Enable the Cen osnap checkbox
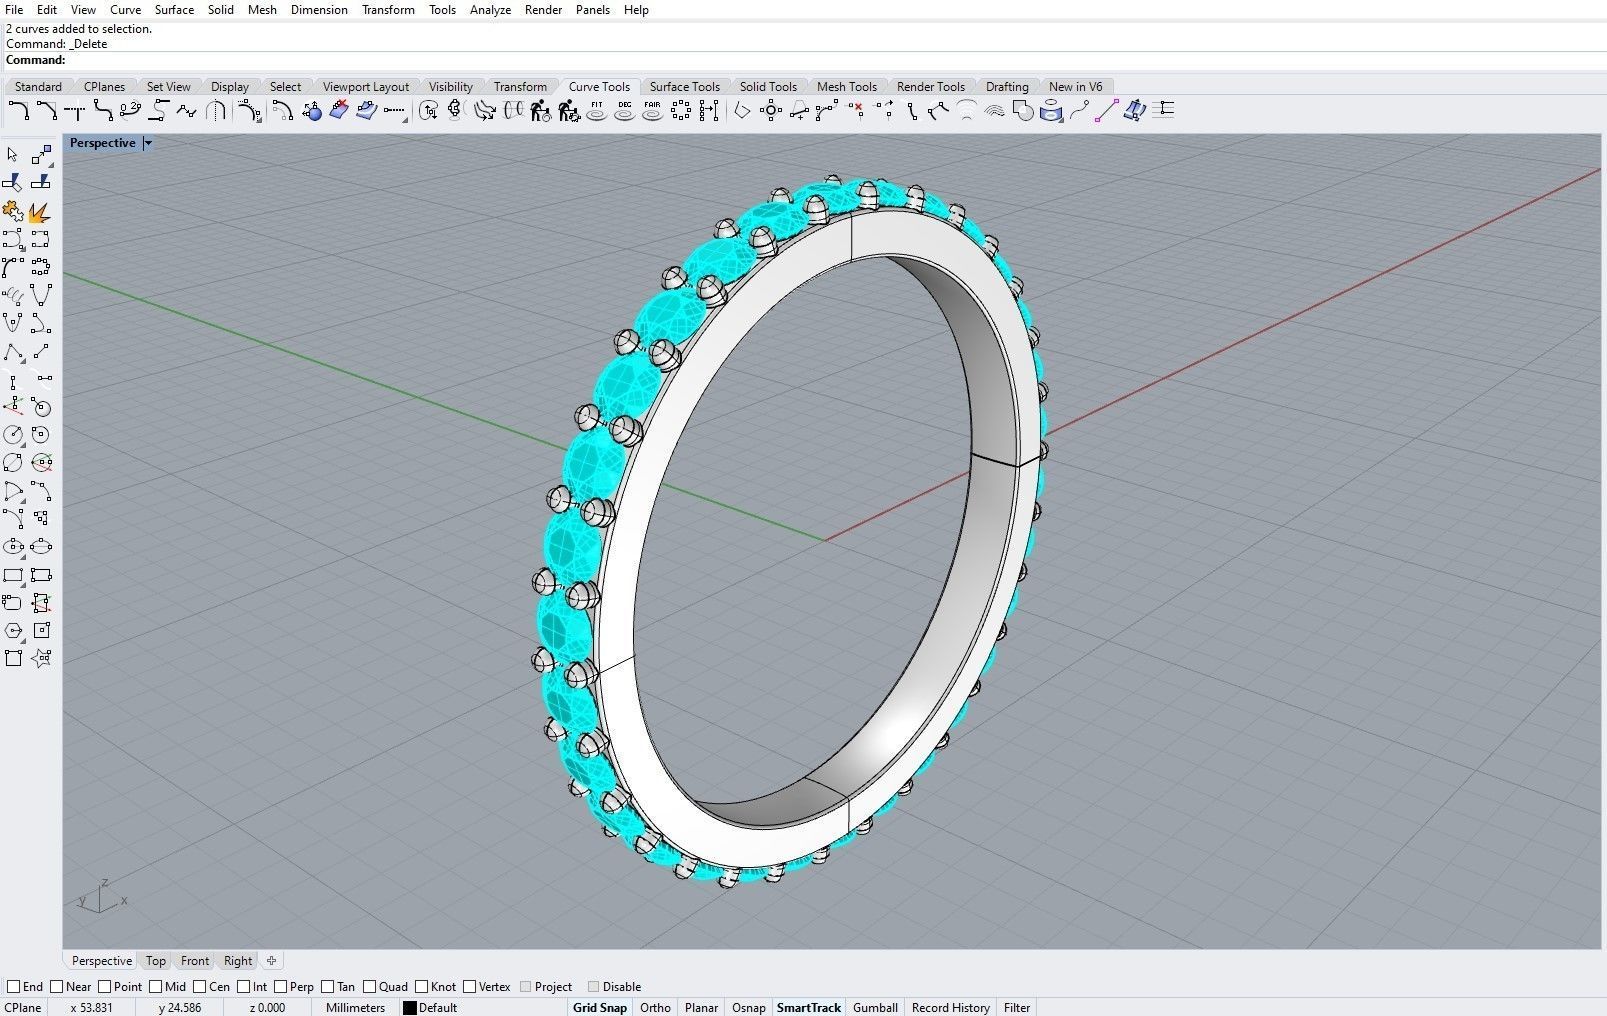 (x=201, y=987)
